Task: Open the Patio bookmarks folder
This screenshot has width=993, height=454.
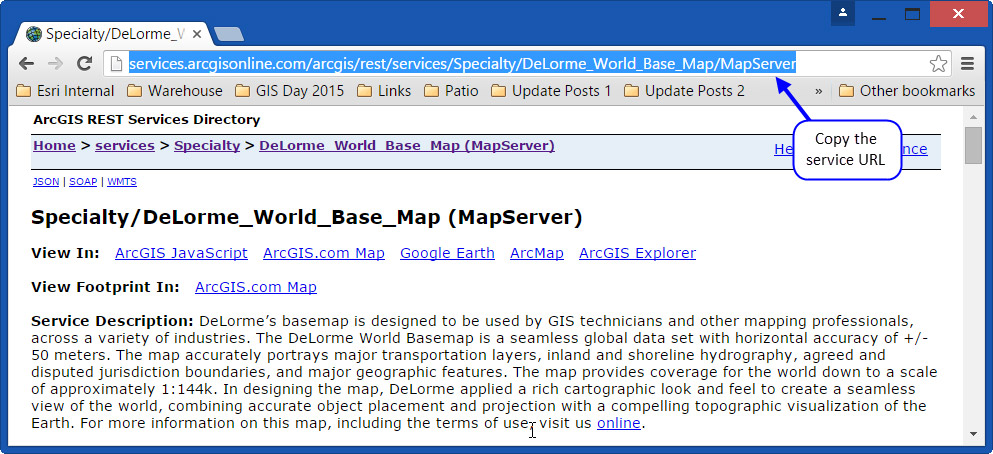Action: coord(451,91)
